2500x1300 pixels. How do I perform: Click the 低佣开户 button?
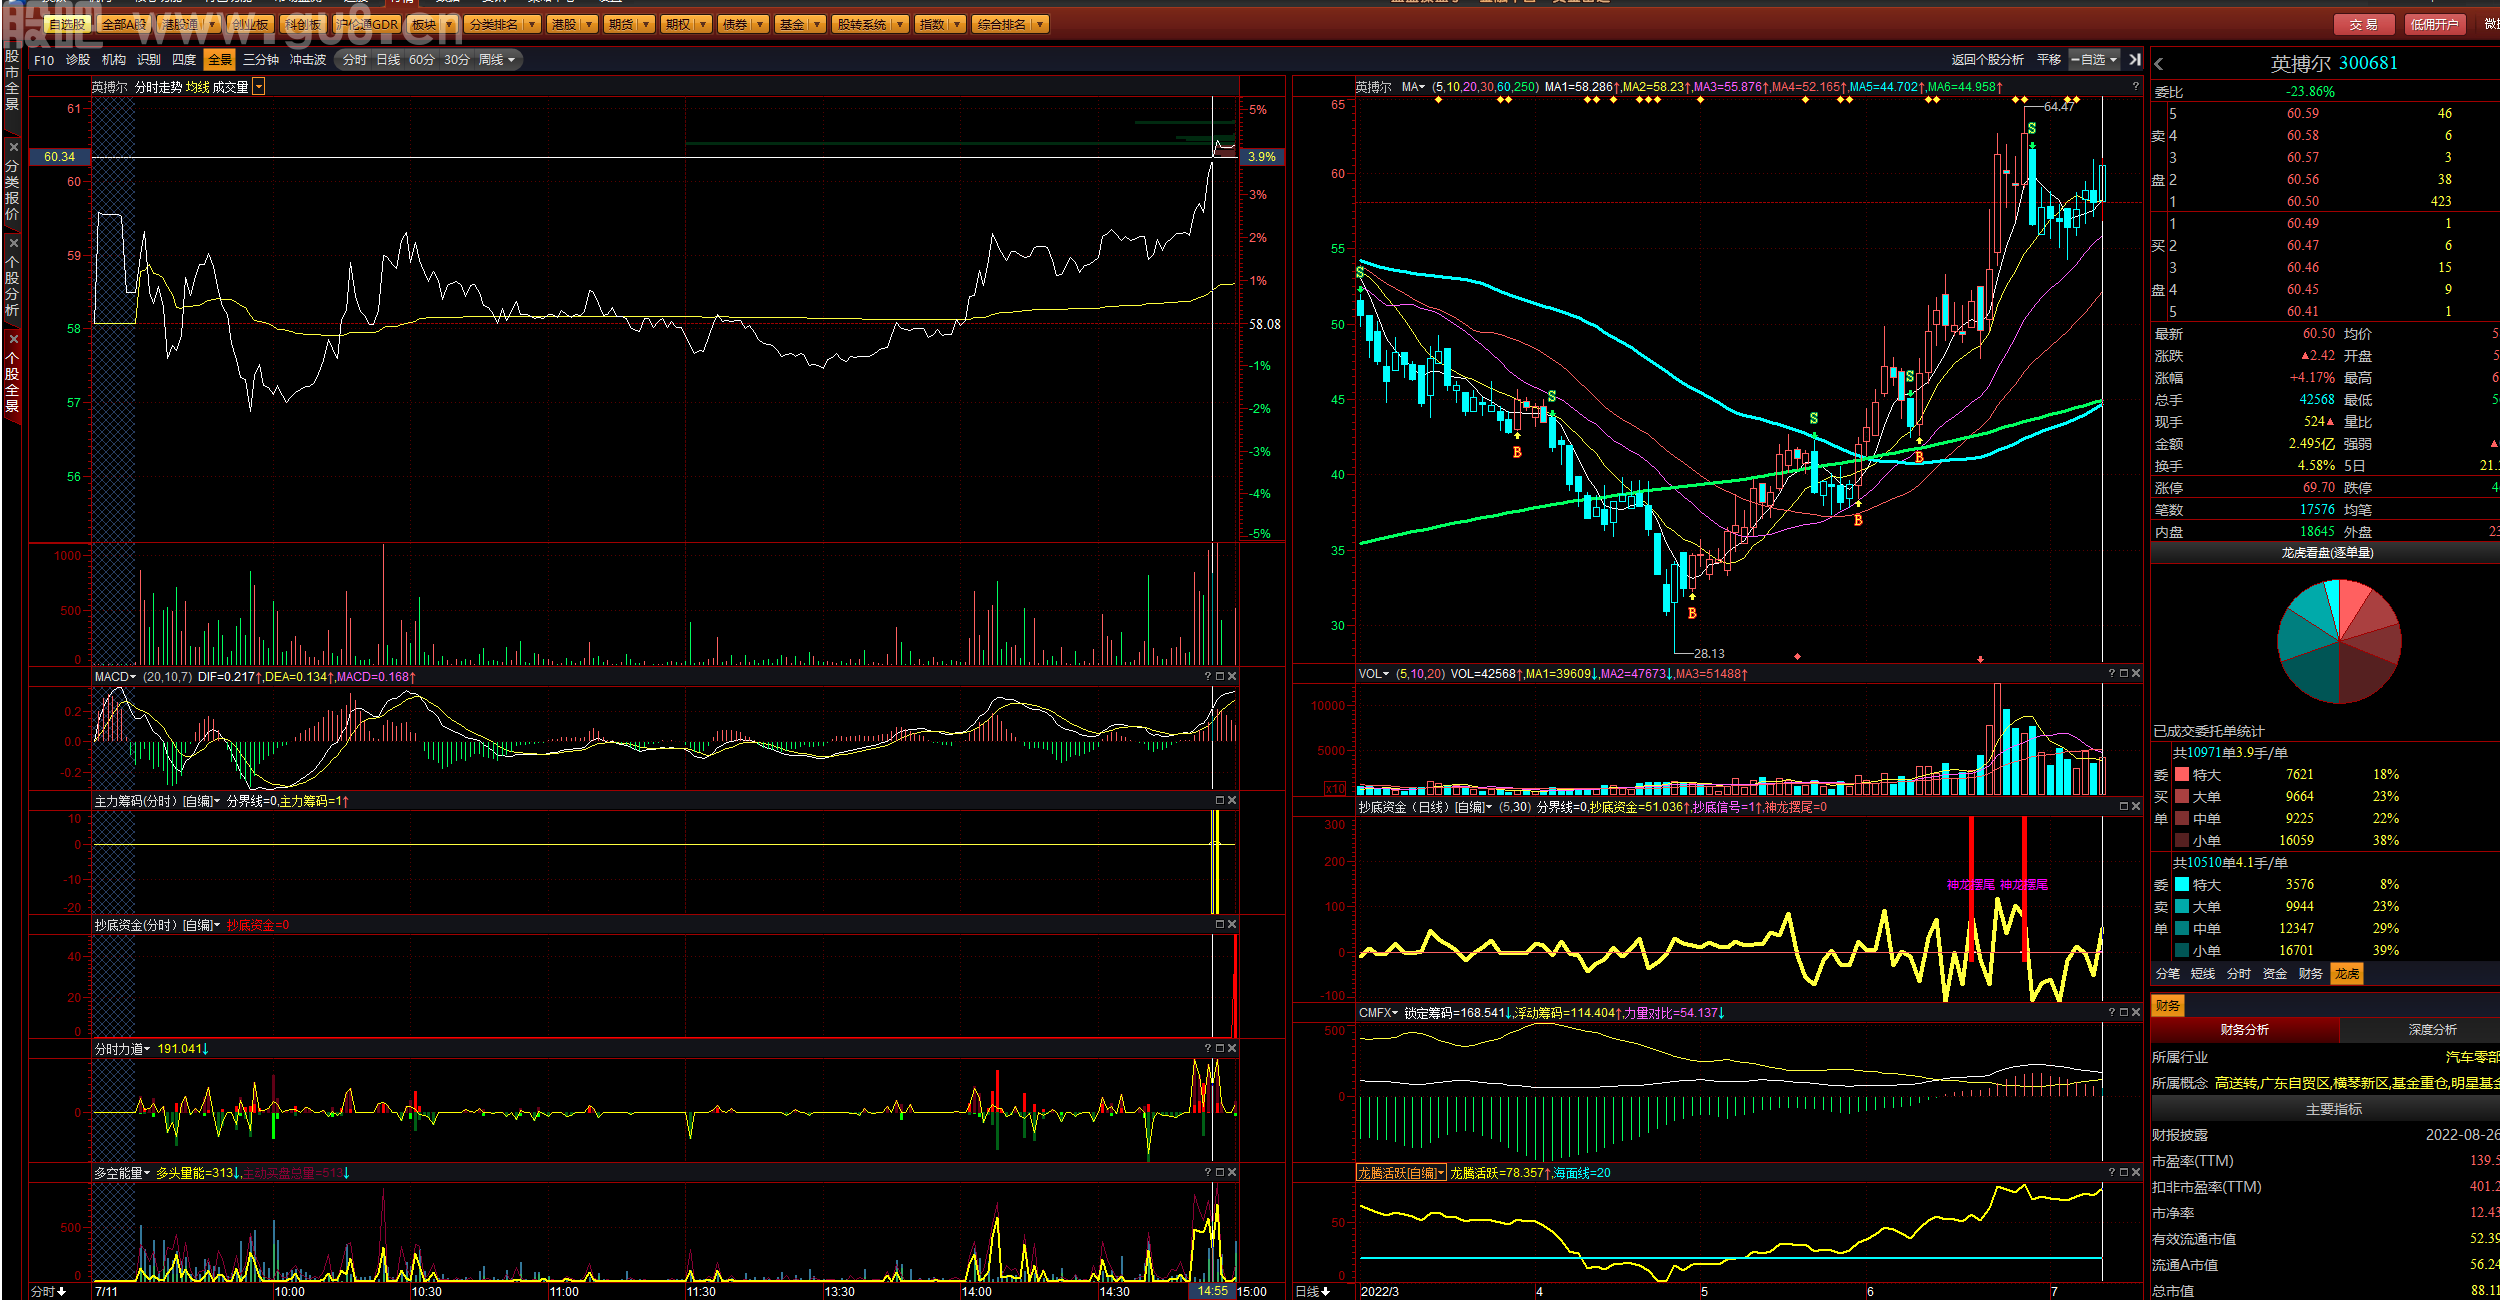(2434, 25)
